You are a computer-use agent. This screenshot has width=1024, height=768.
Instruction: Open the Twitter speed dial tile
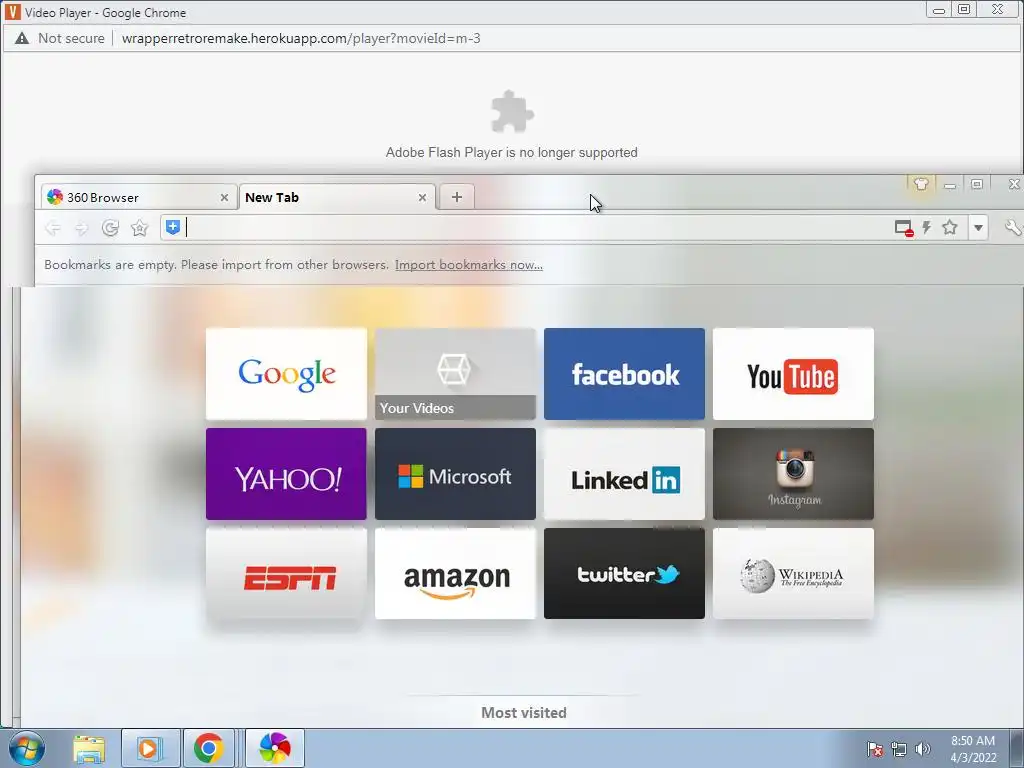tap(624, 573)
